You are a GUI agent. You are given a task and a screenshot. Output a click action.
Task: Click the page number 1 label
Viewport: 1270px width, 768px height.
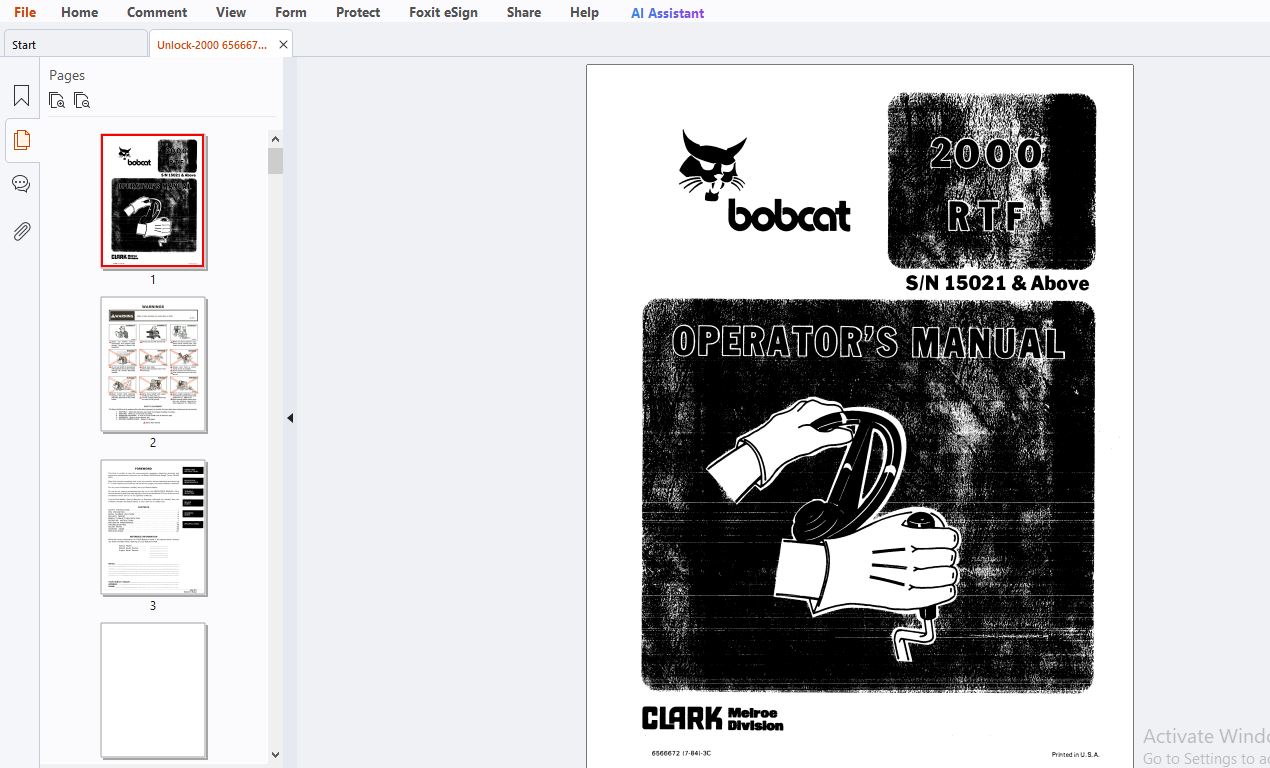click(153, 280)
